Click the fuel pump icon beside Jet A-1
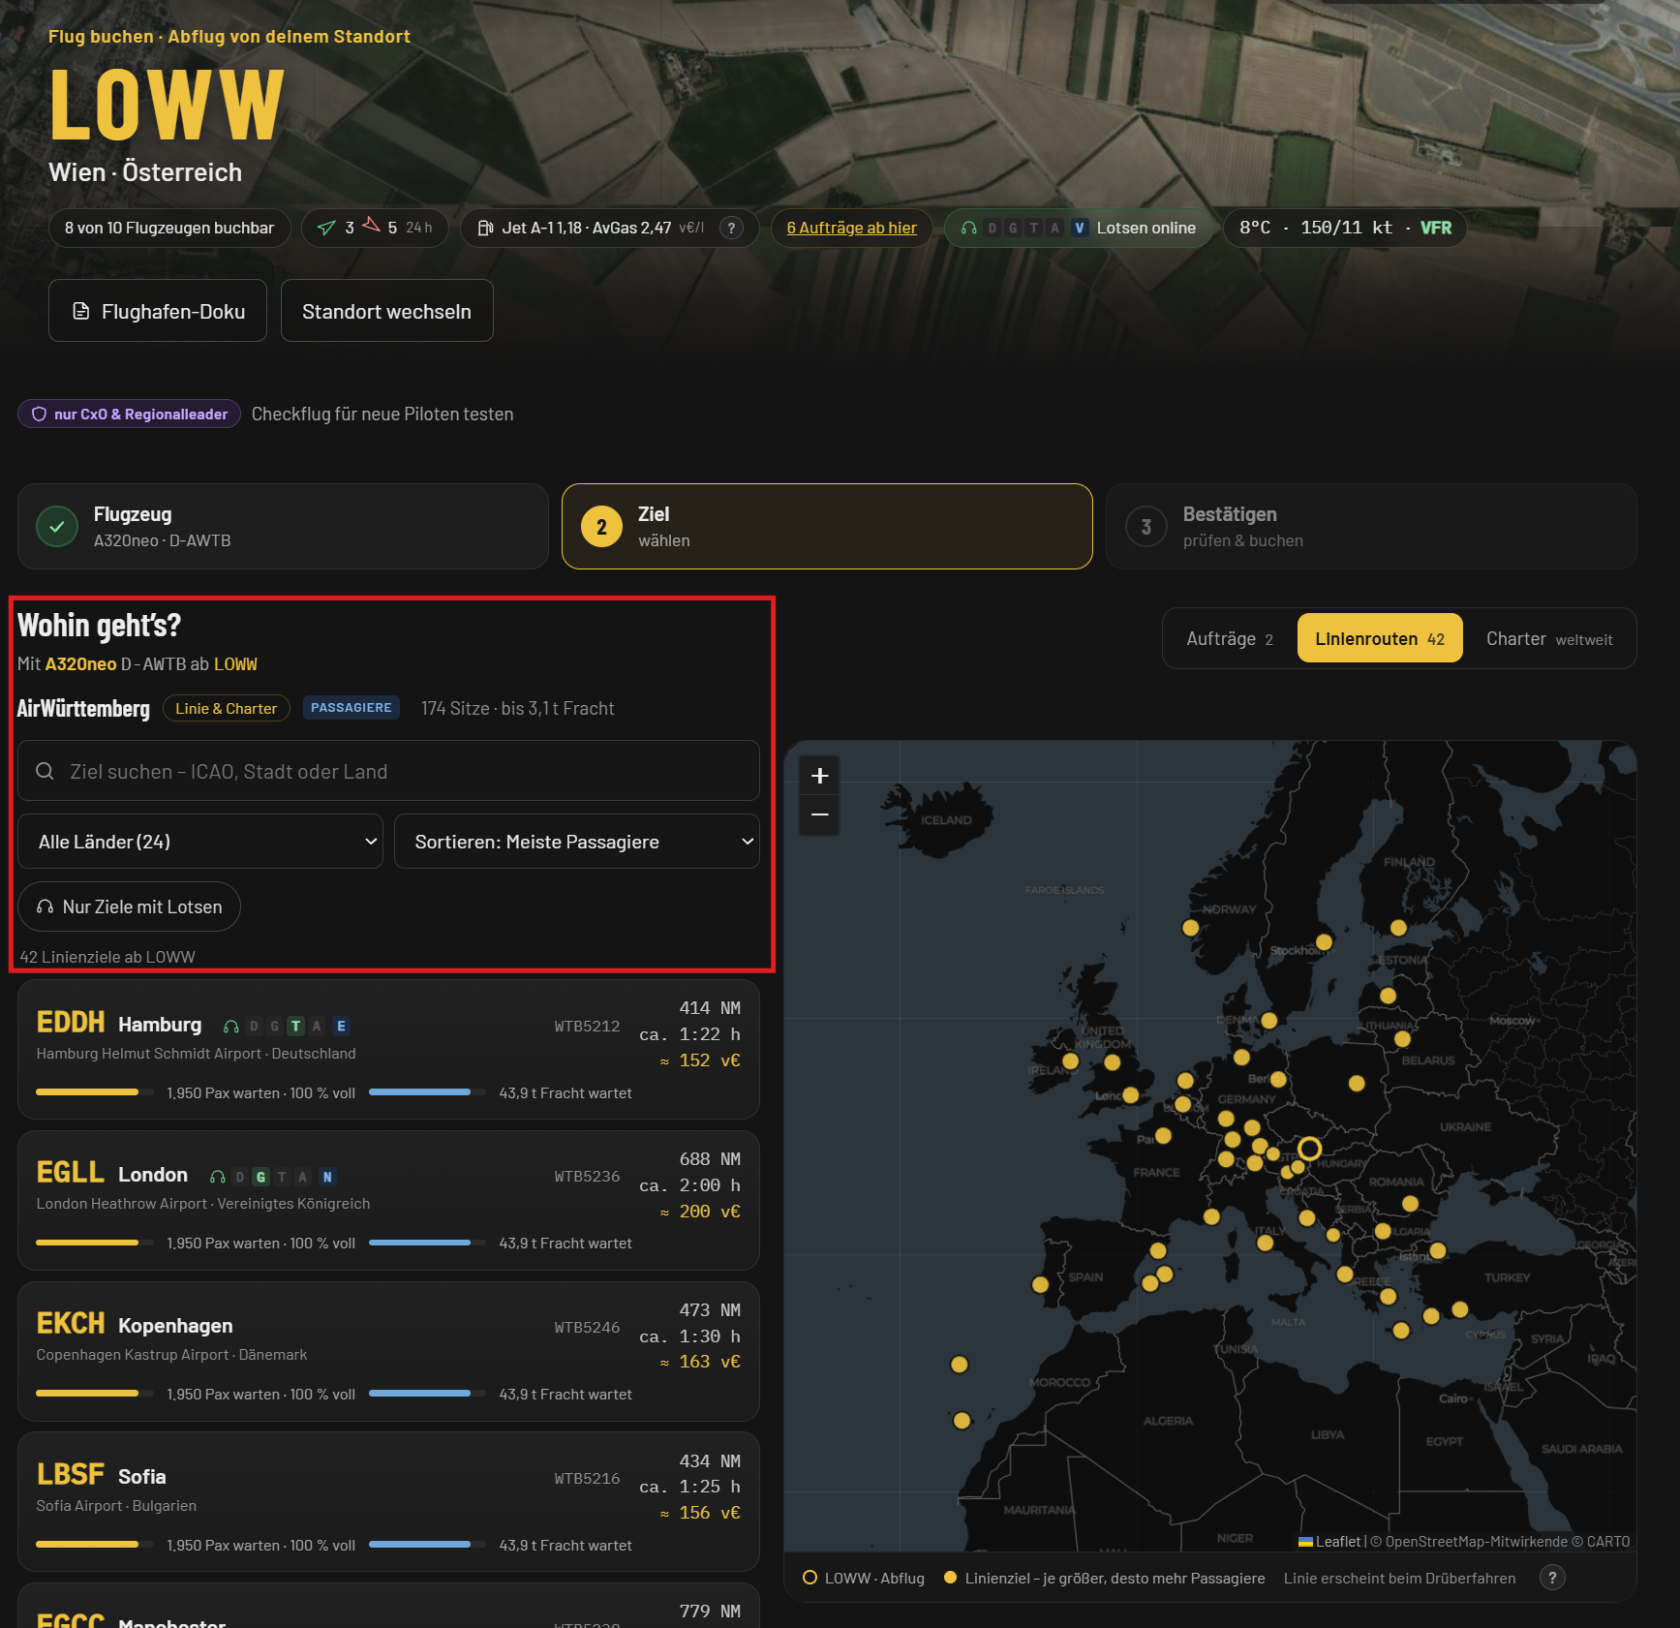 [x=485, y=228]
